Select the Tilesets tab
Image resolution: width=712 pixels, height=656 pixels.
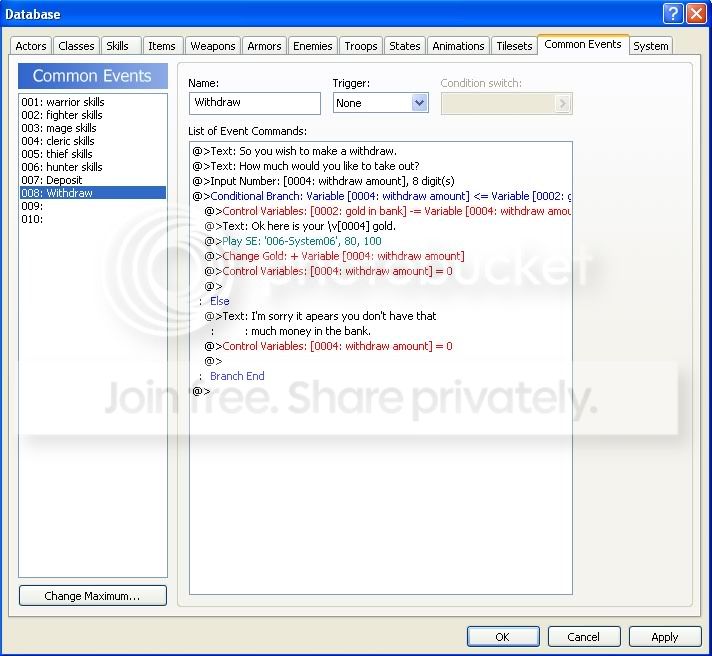click(514, 46)
